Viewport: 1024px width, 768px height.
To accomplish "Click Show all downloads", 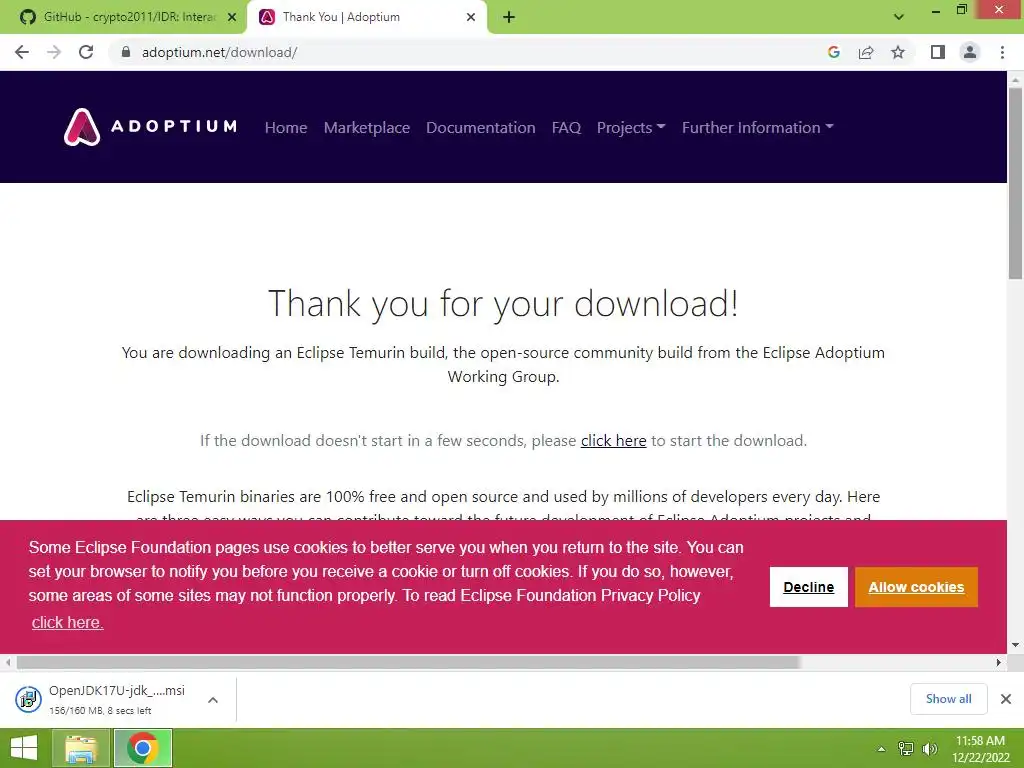I will tap(948, 699).
